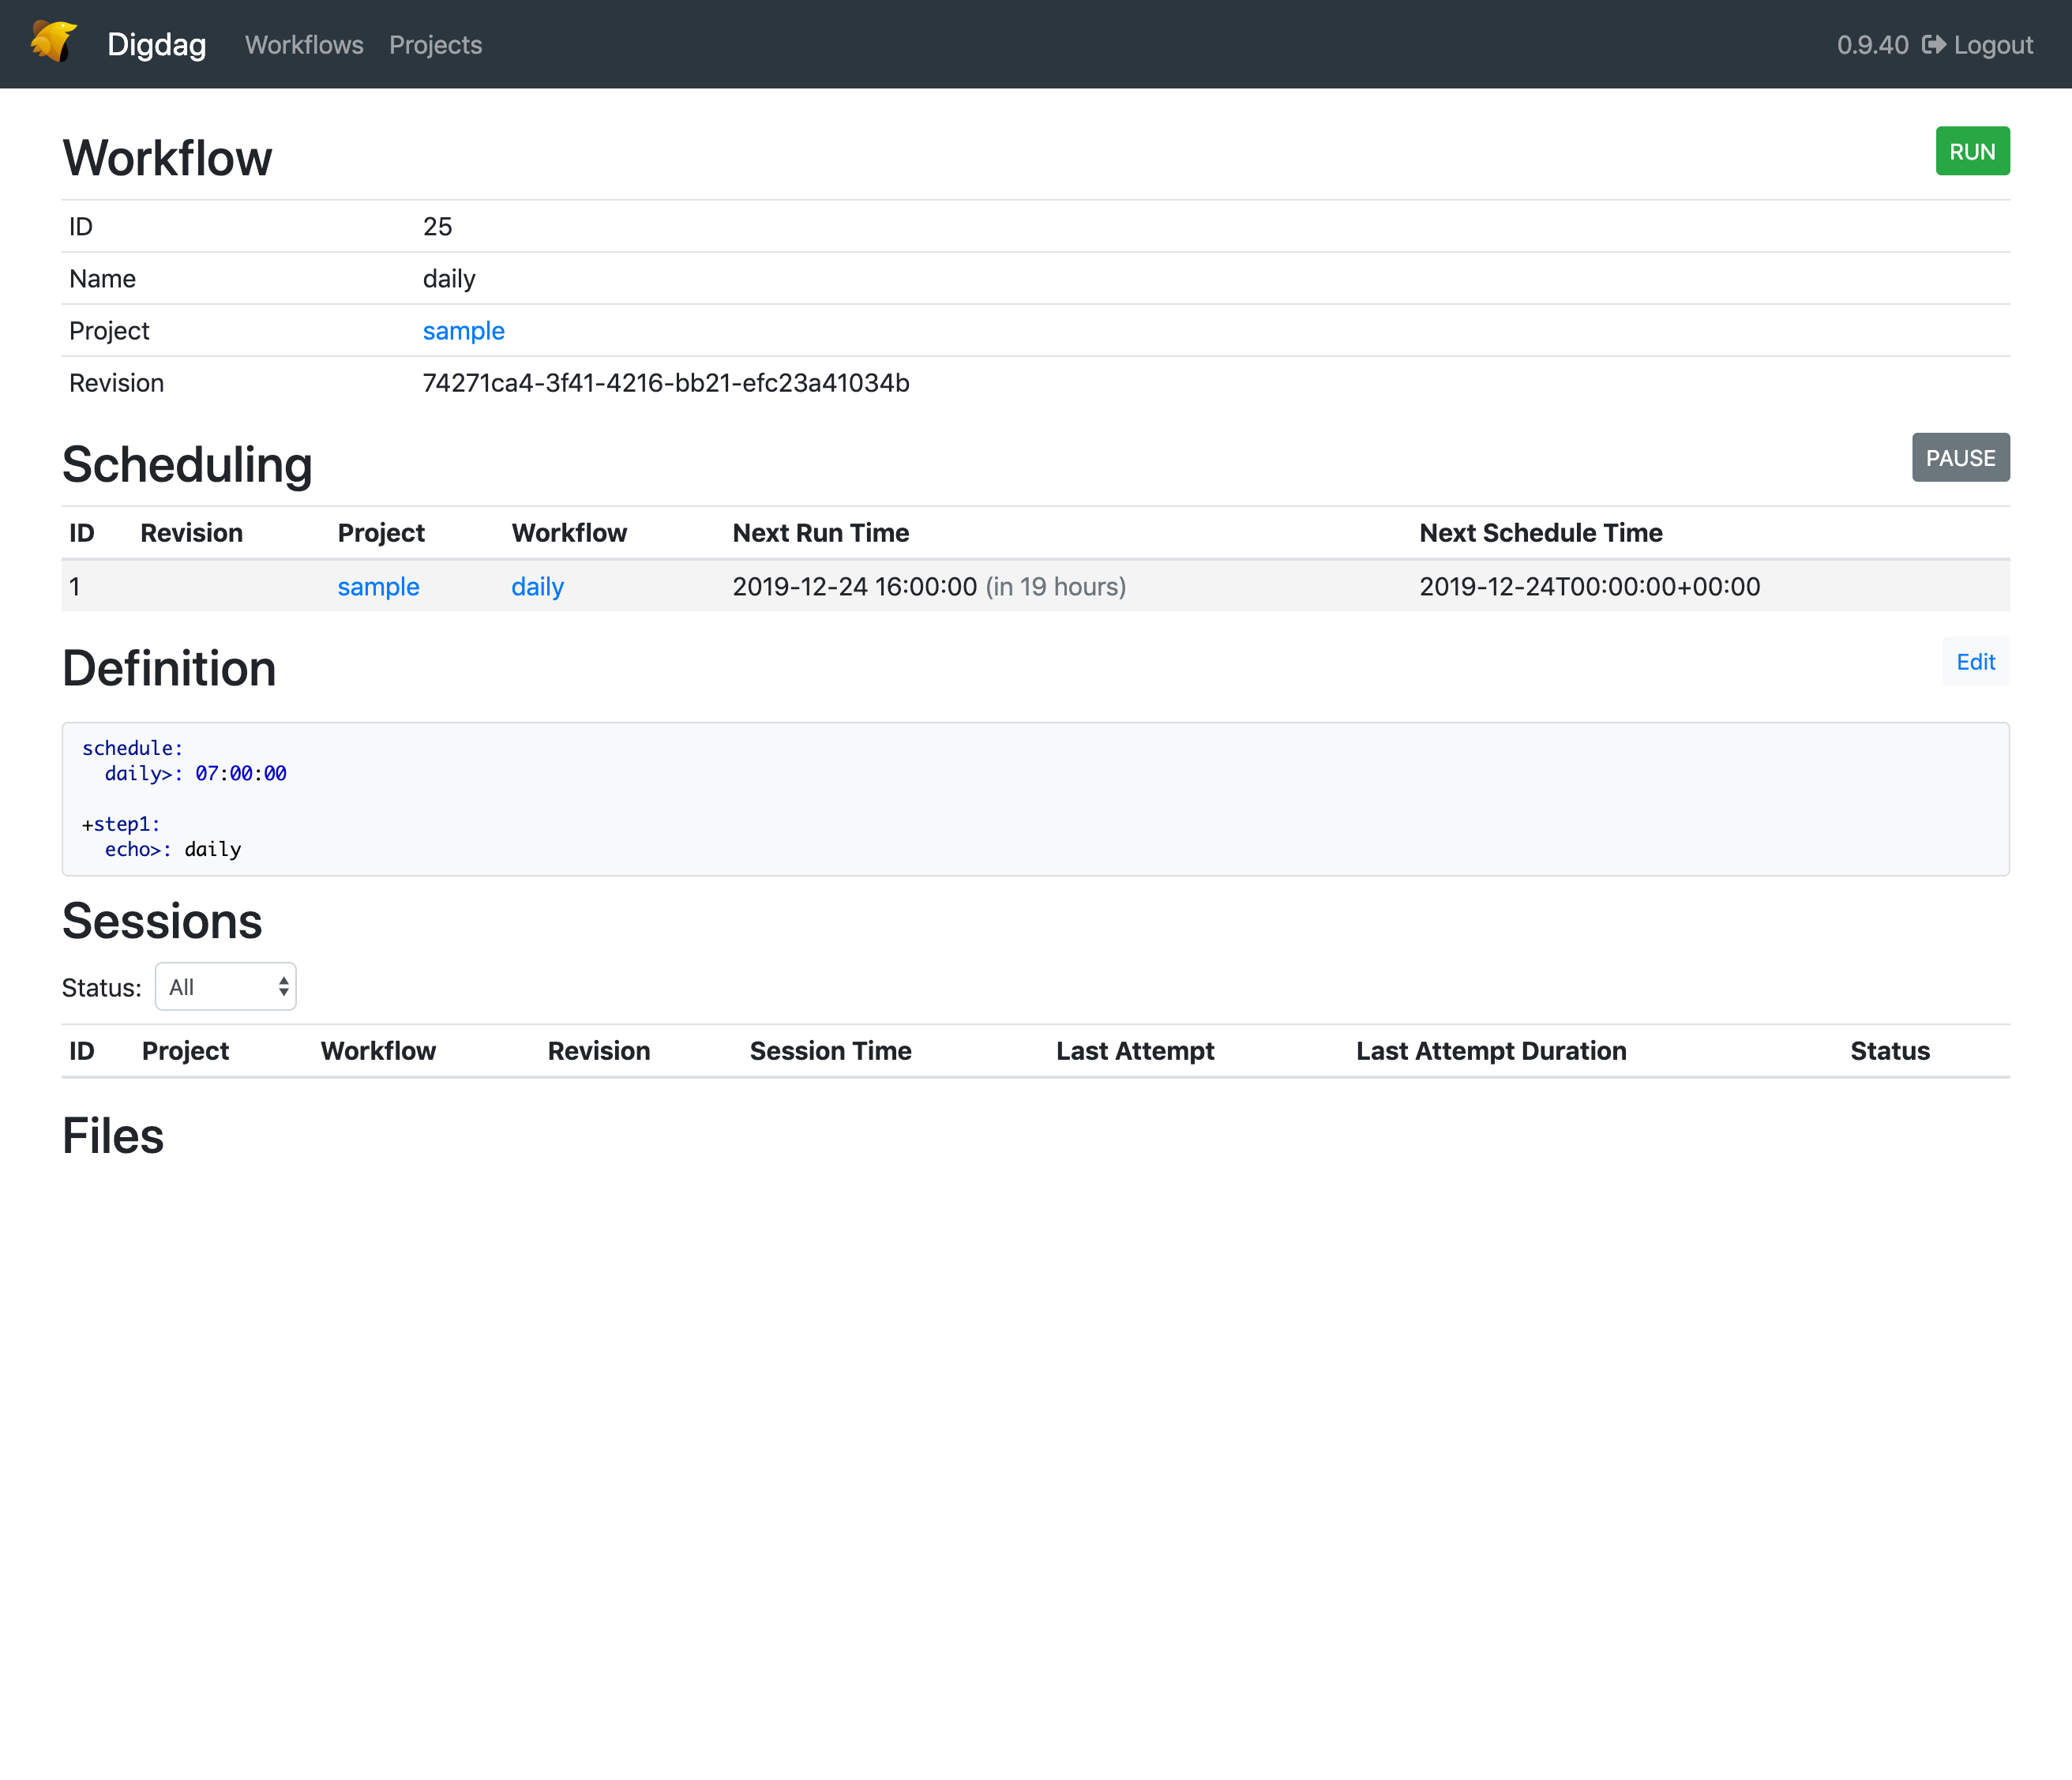The width and height of the screenshot is (2072, 1780).
Task: Click the green RUN button
Action: click(x=1971, y=151)
